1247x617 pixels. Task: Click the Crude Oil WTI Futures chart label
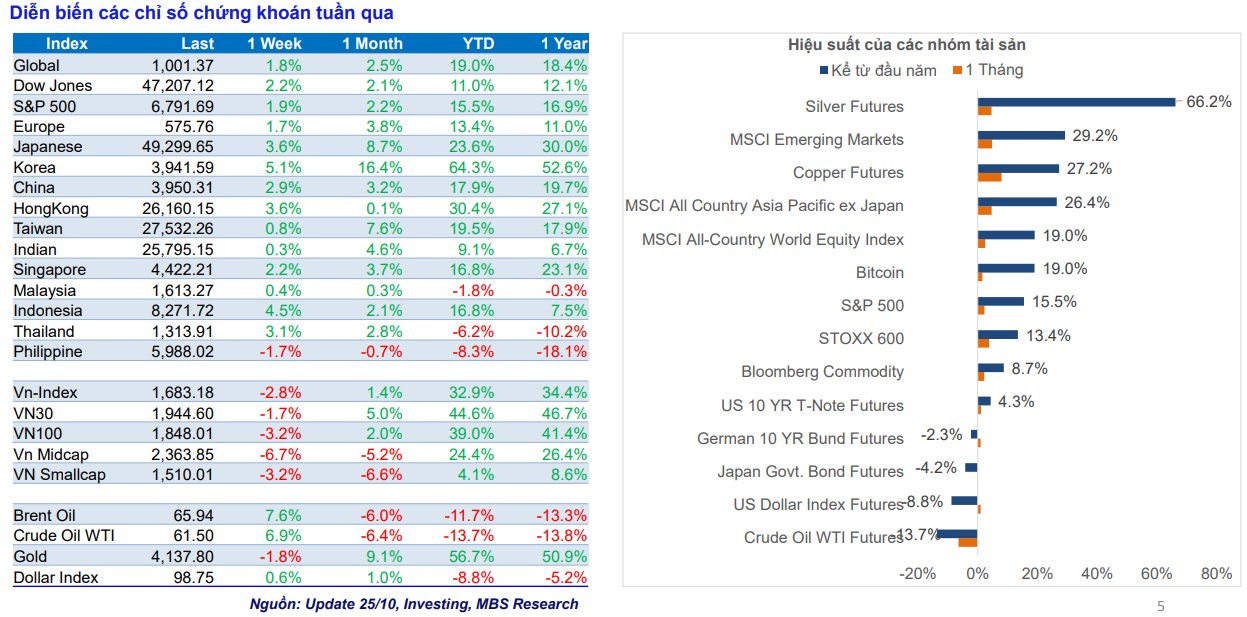[823, 538]
